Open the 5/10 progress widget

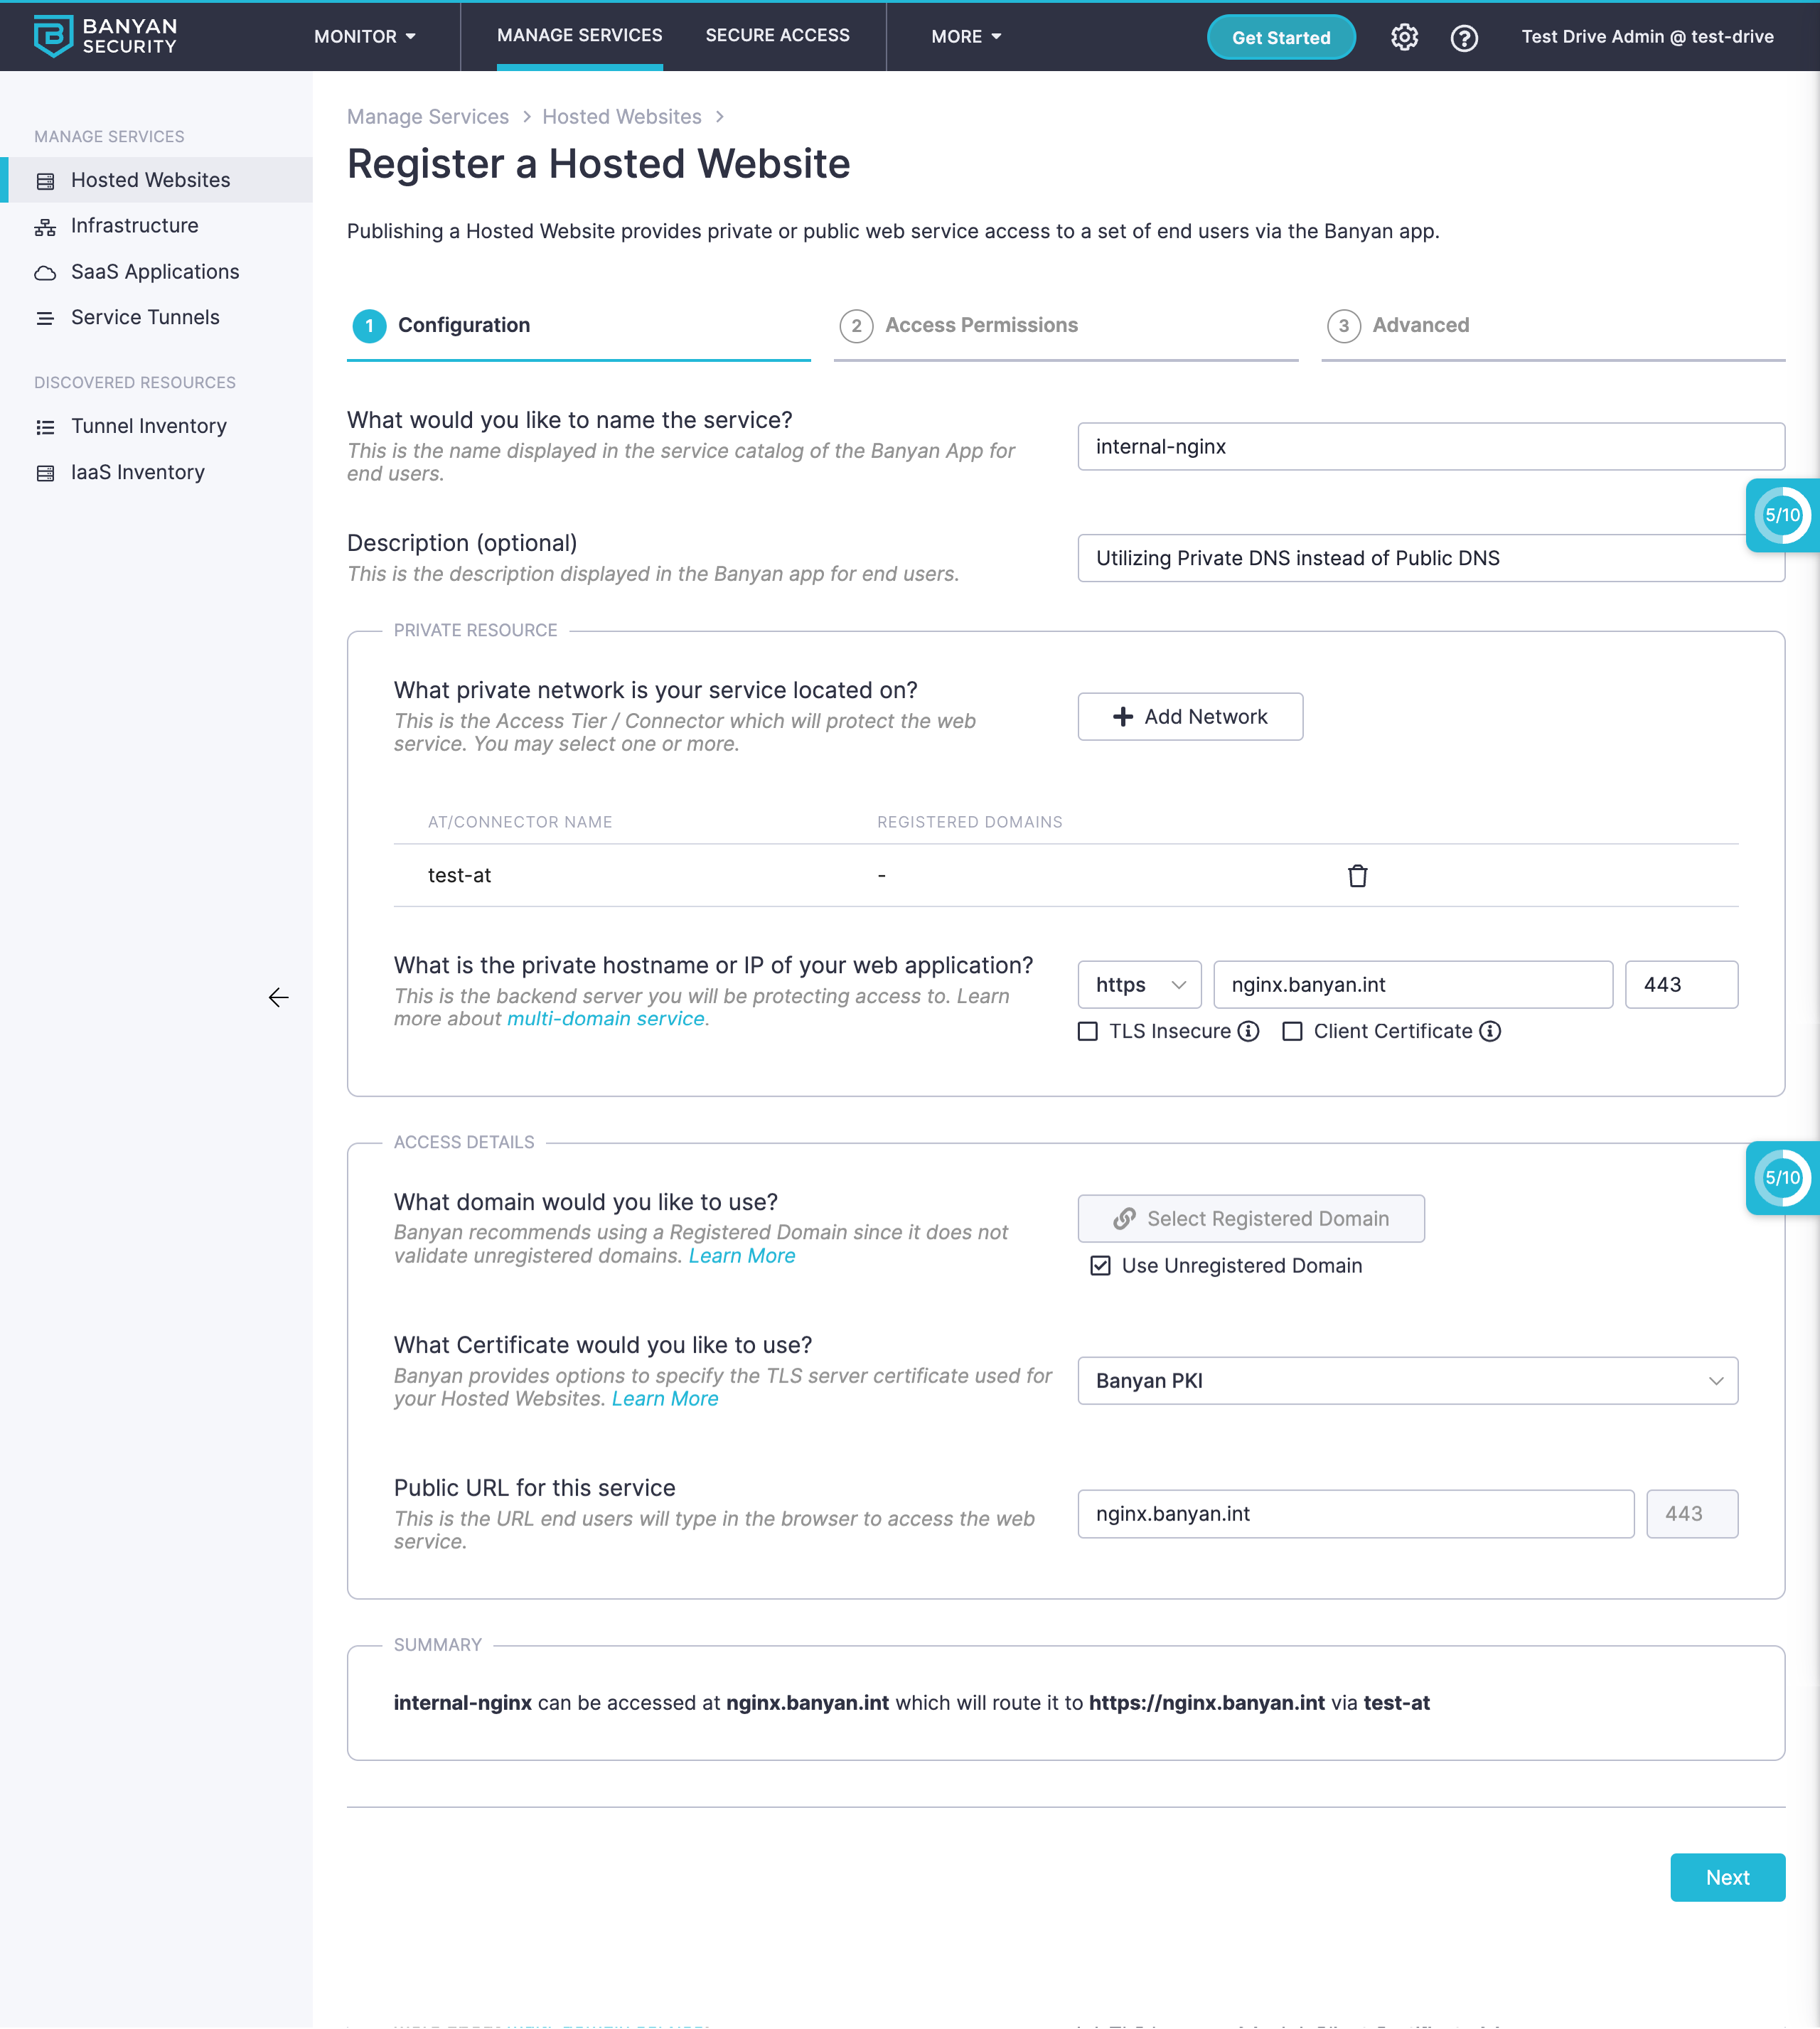(x=1782, y=516)
